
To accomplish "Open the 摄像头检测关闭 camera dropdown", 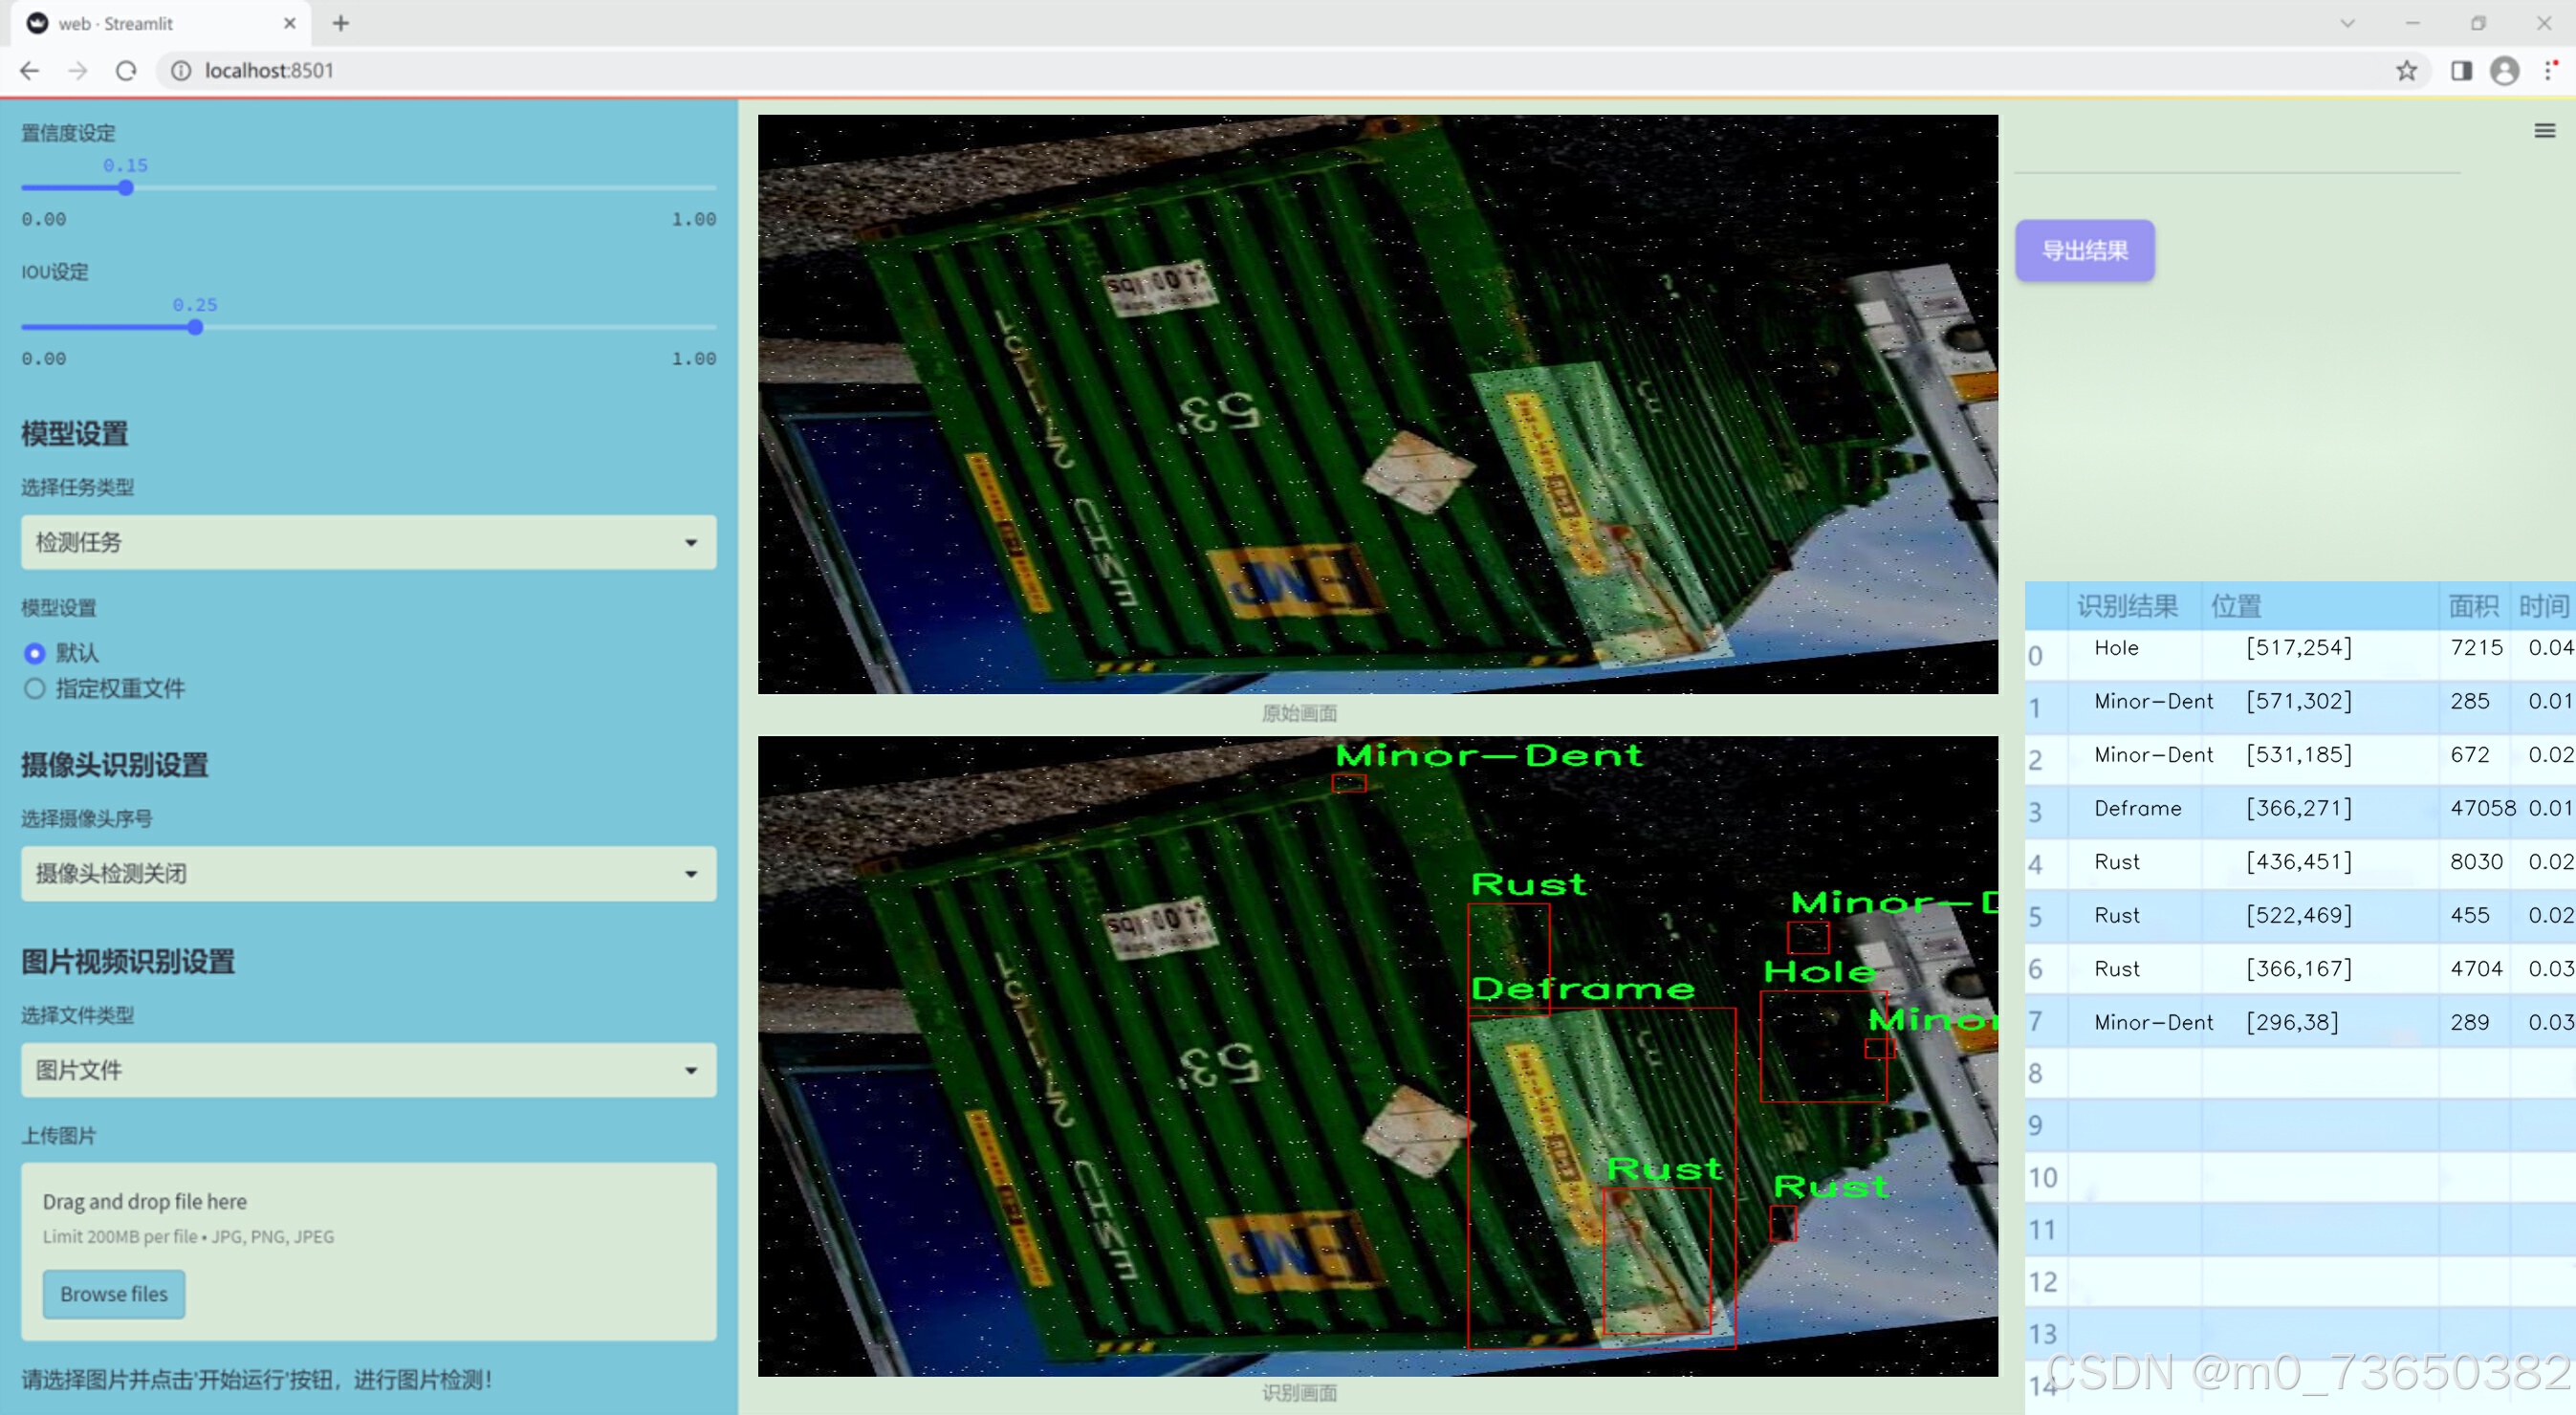I will (368, 873).
